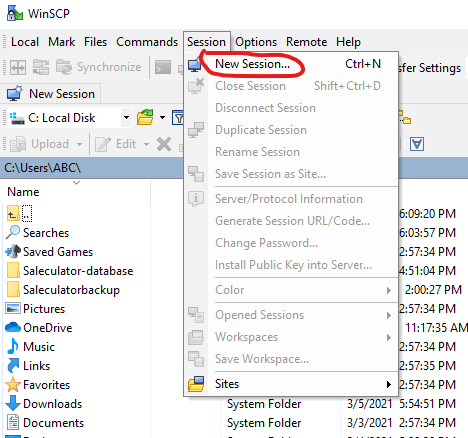Screen dimensions: 468x438
Task: Click the remote folder tree icon
Action: 405,117
